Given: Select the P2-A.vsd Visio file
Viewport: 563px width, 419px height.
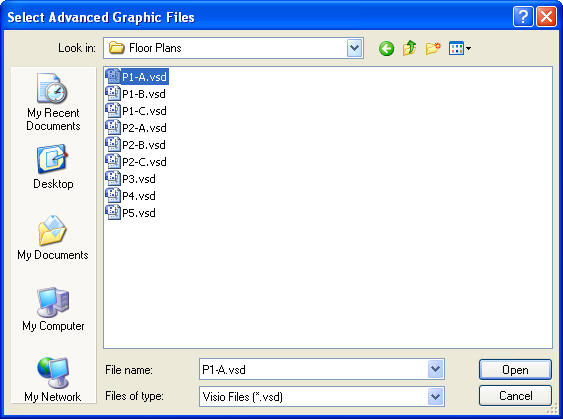Looking at the screenshot, I should tap(136, 128).
